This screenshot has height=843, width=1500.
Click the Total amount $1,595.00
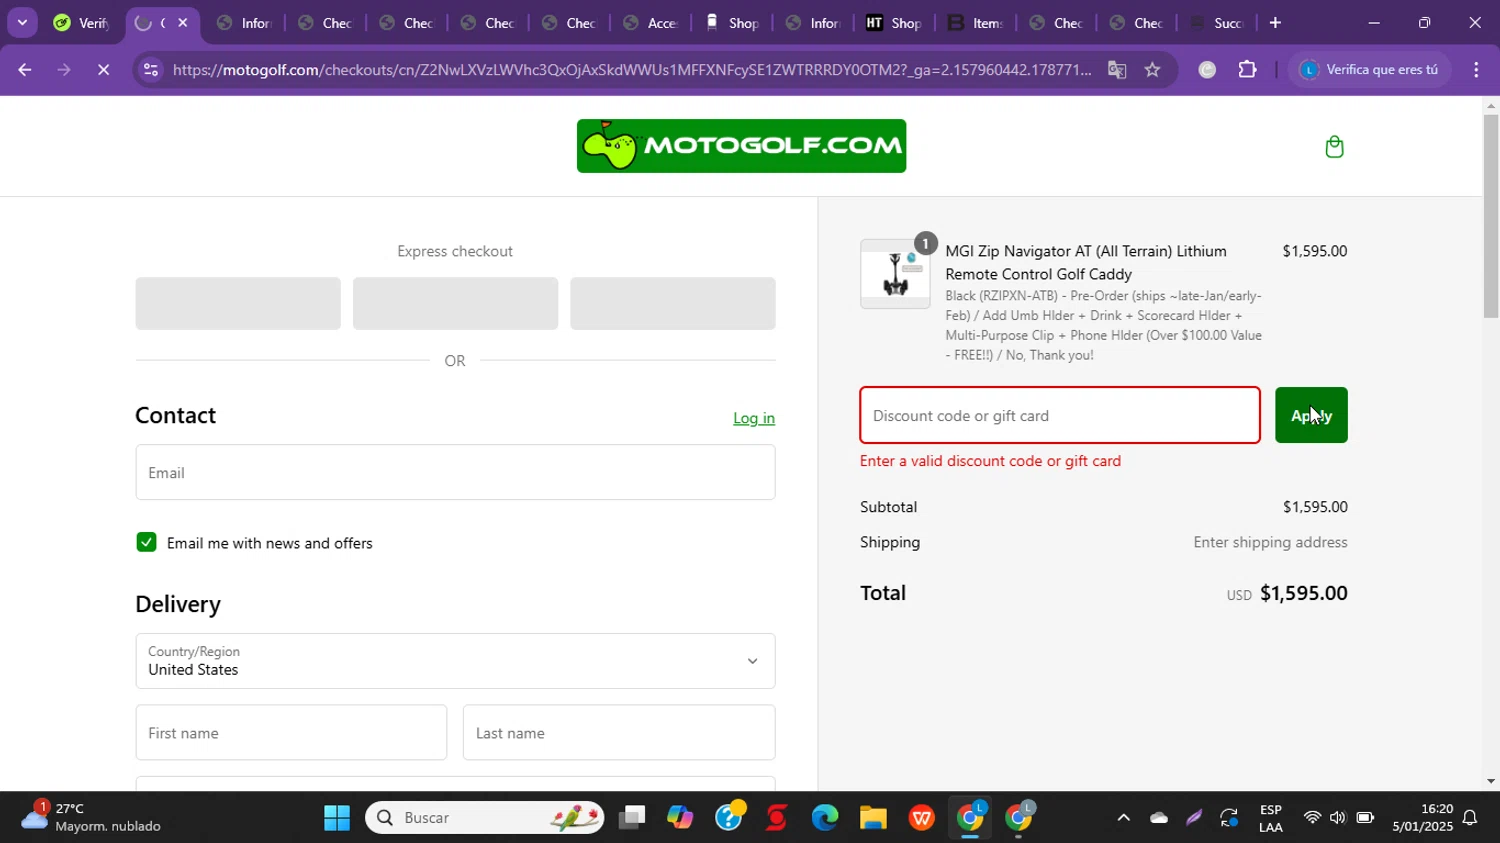[1303, 593]
